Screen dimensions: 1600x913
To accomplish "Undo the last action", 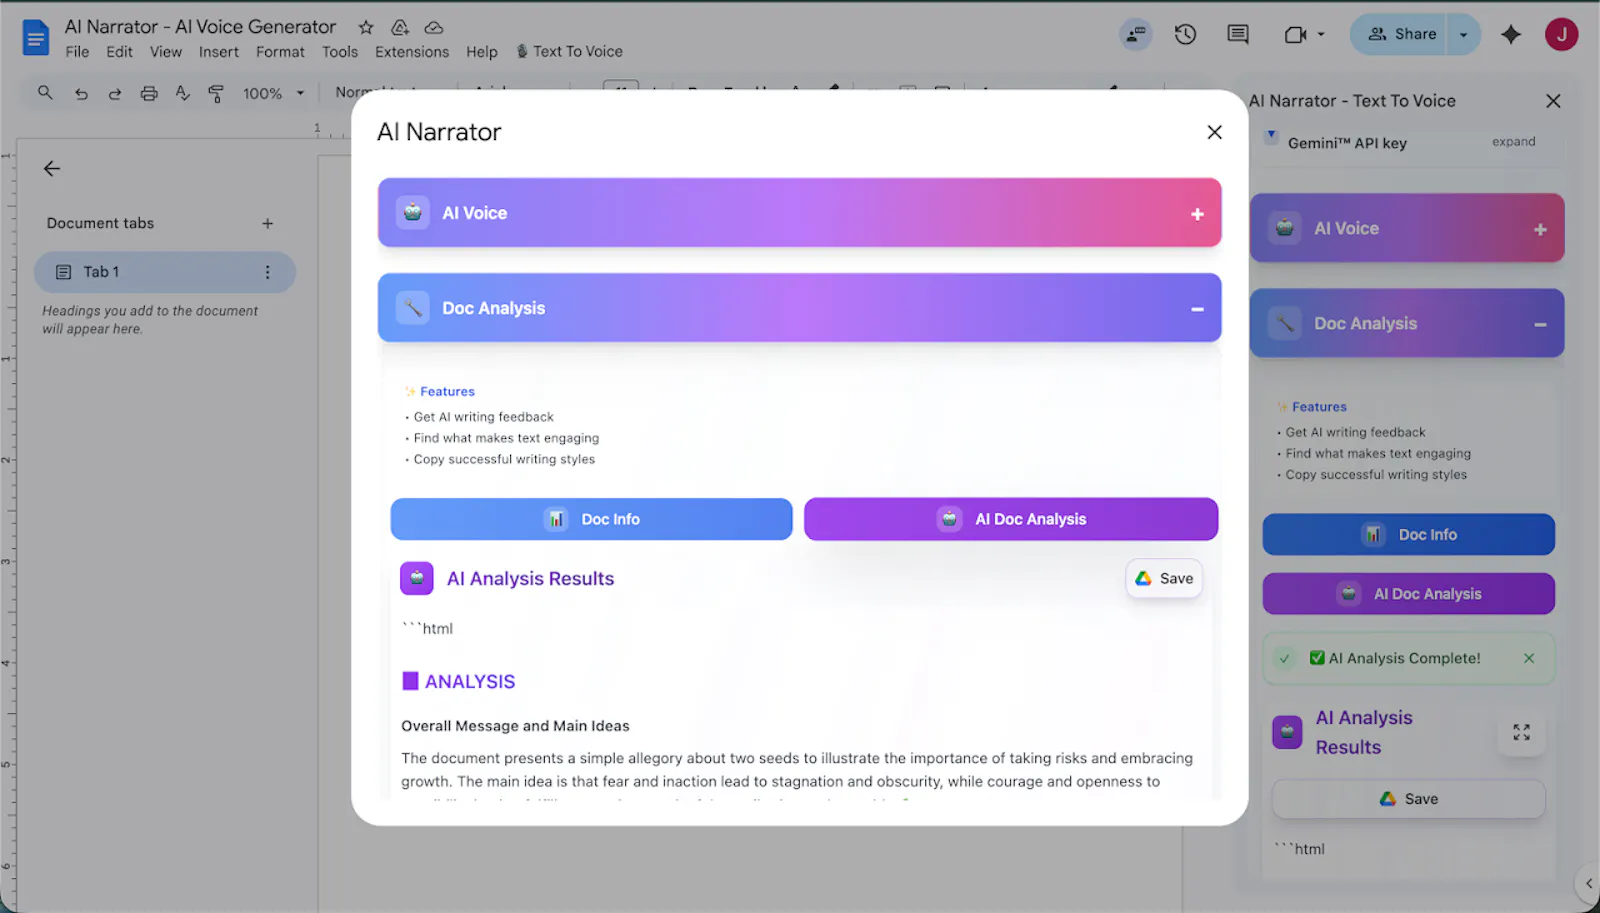I will pyautogui.click(x=81, y=93).
